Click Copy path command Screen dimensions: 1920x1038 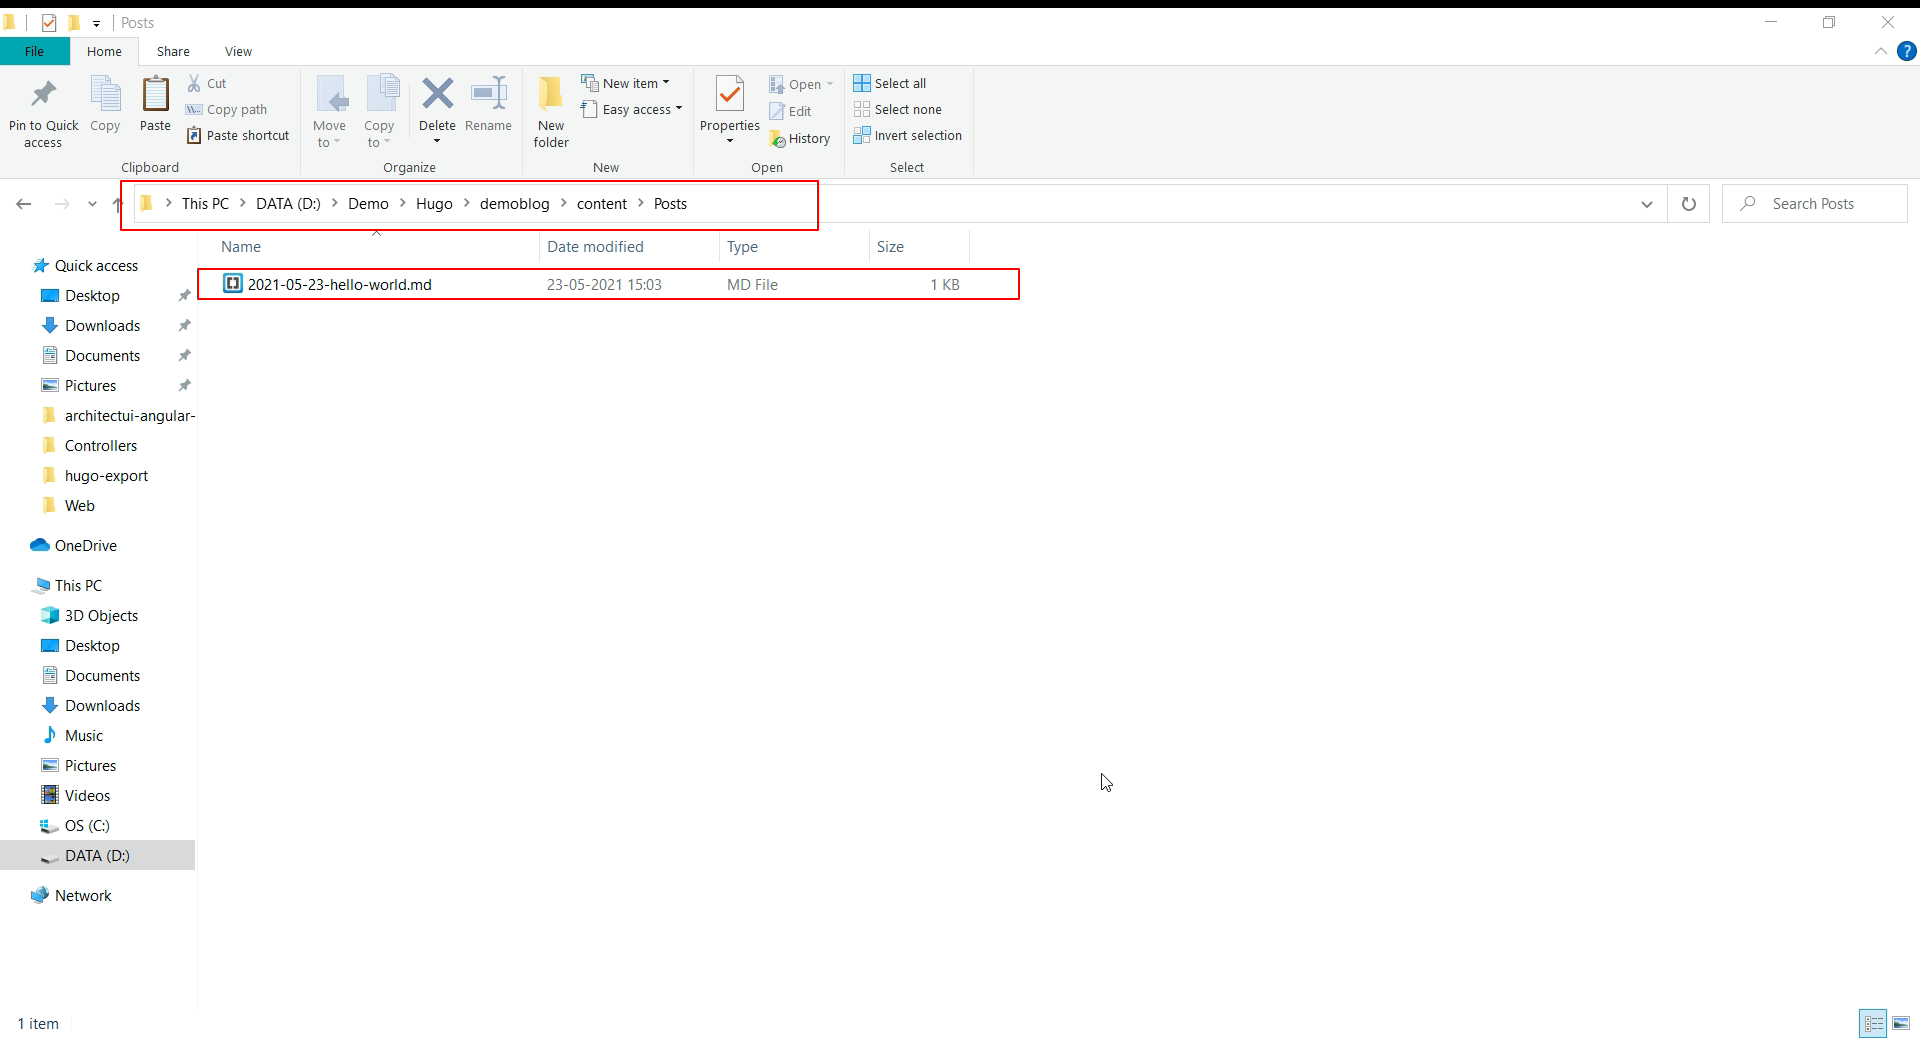[x=227, y=109]
